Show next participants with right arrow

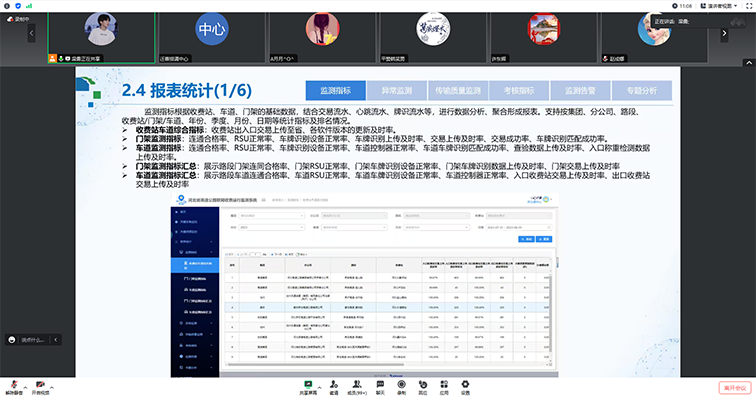pyautogui.click(x=724, y=33)
